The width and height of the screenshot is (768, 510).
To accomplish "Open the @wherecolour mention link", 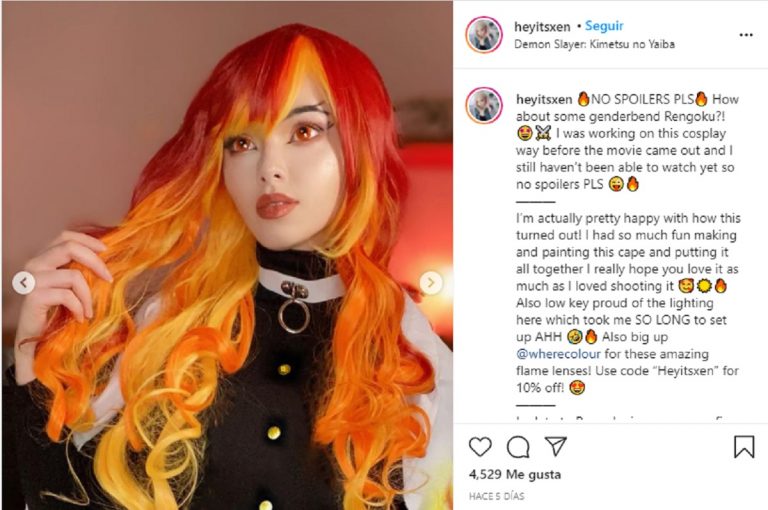I will (558, 354).
